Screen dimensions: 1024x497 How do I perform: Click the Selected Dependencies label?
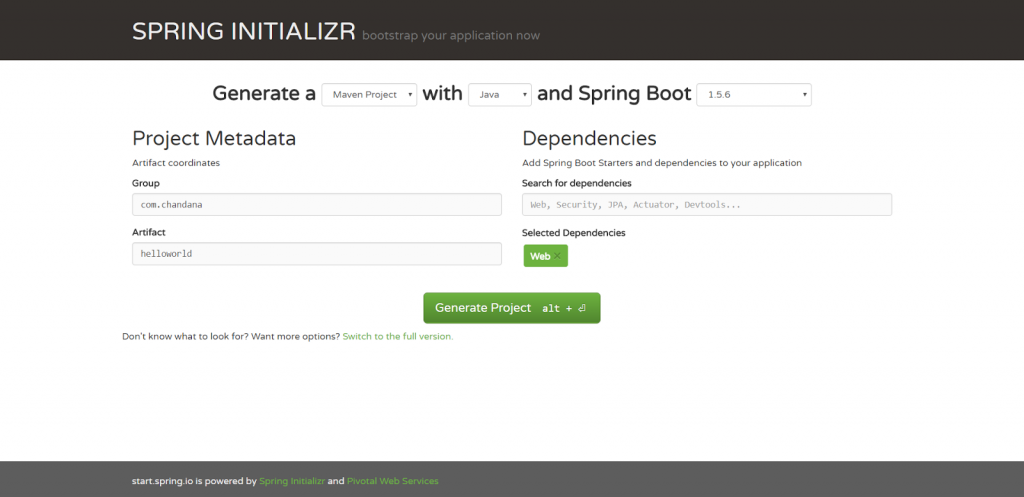(573, 232)
